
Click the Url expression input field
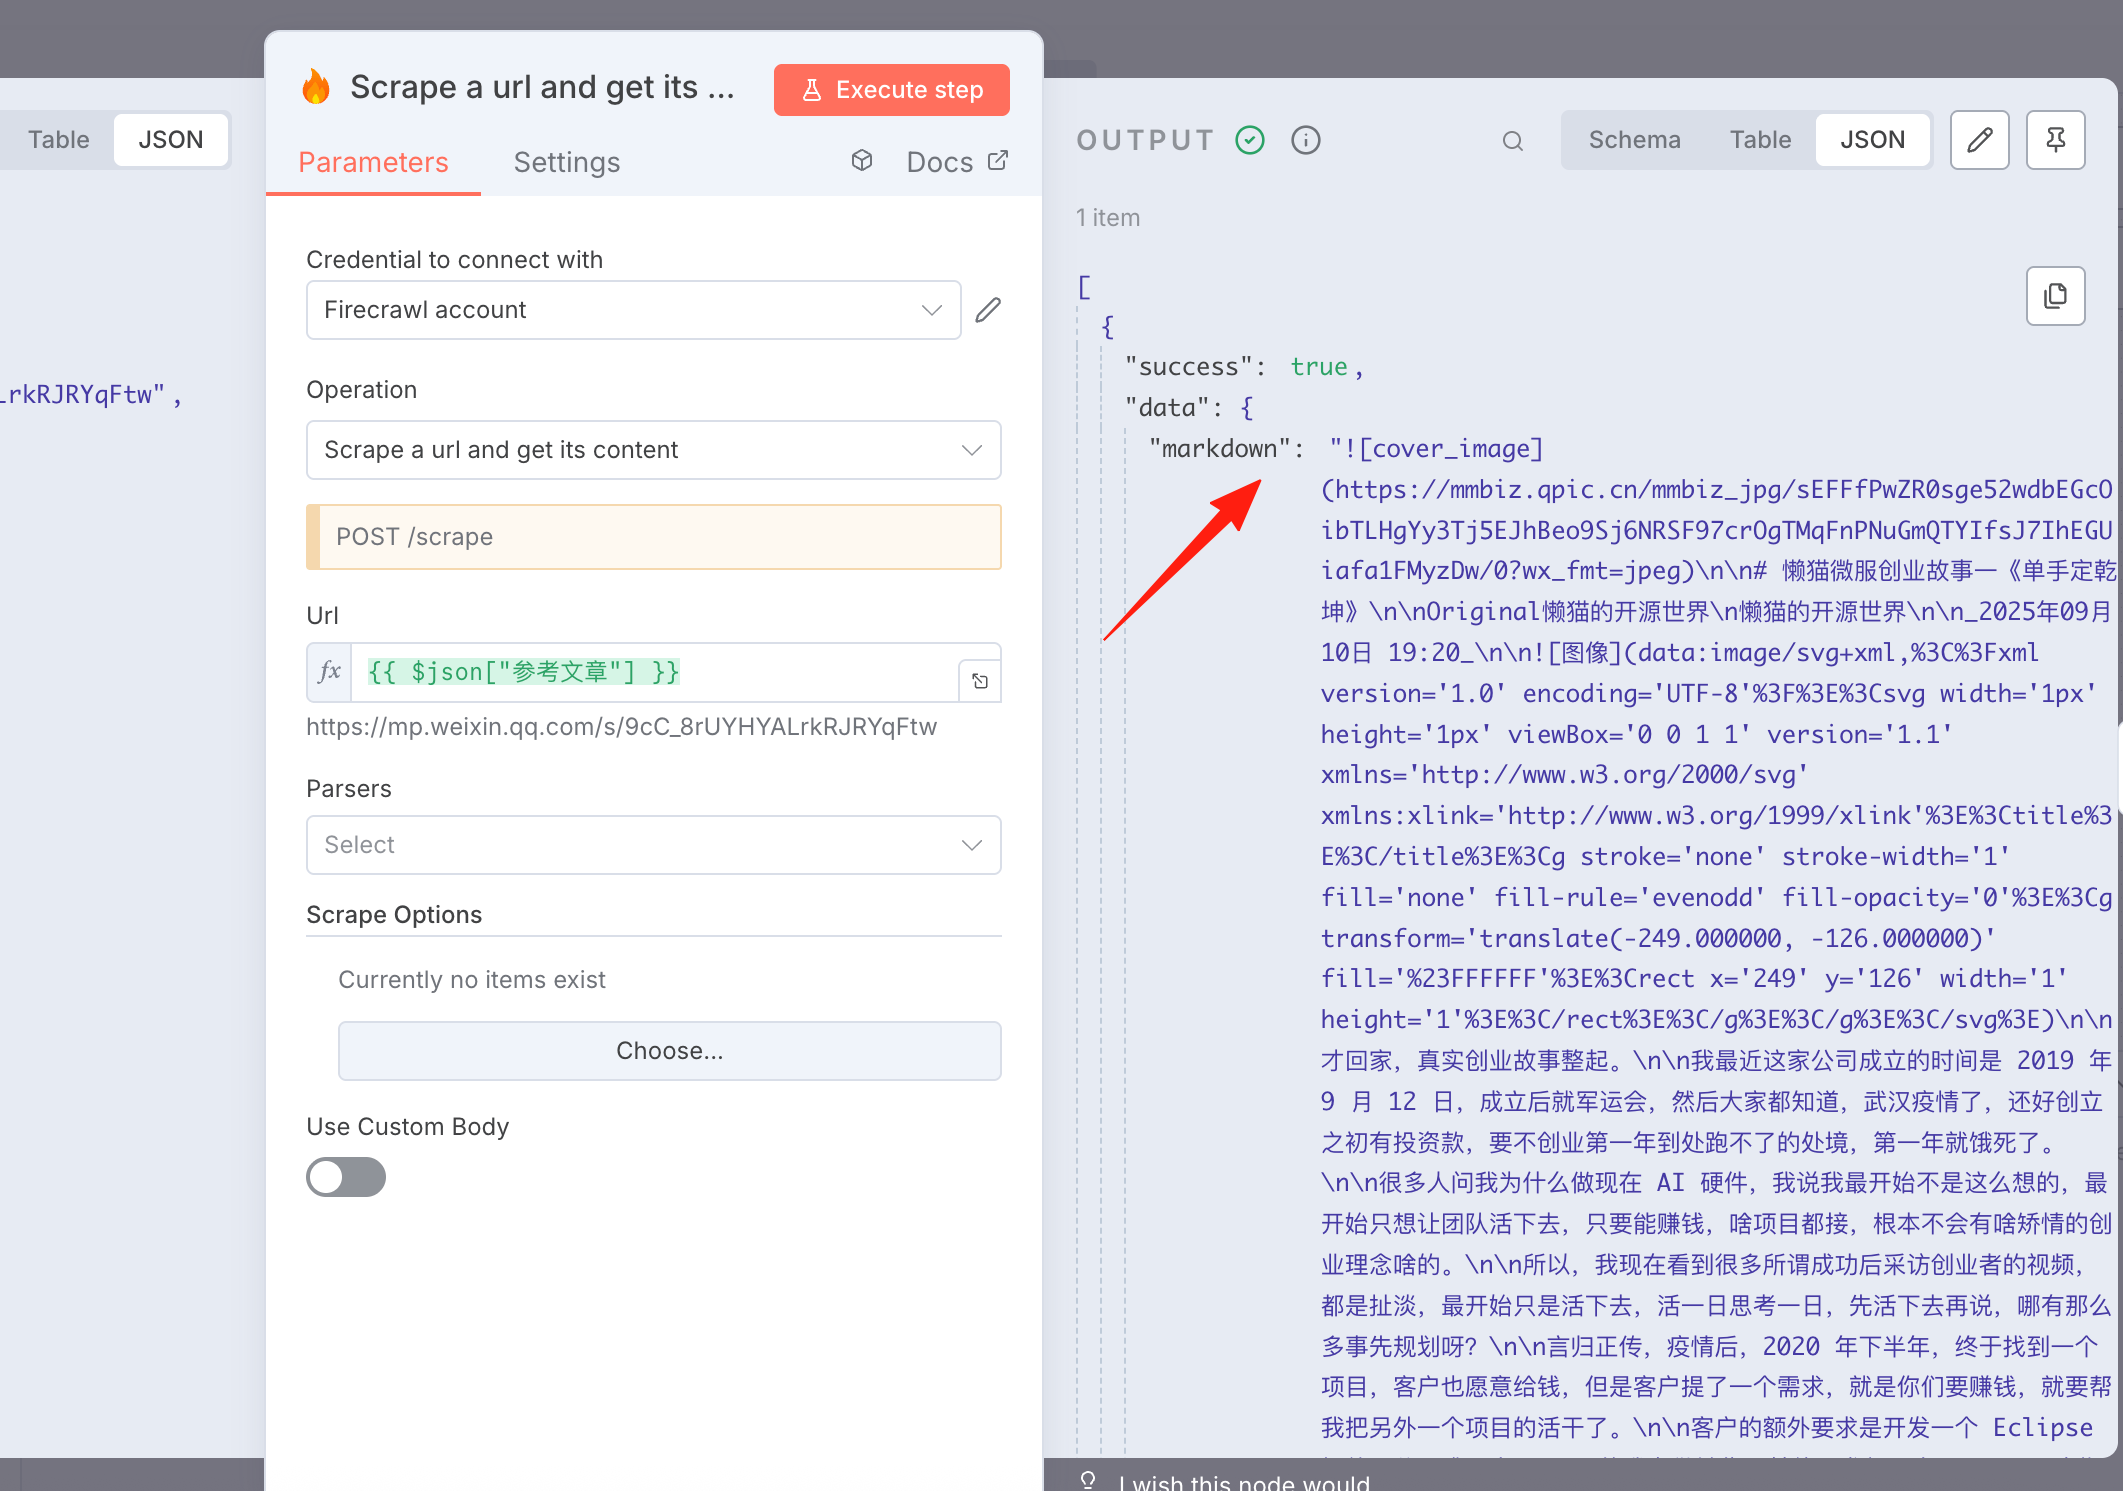tap(654, 672)
